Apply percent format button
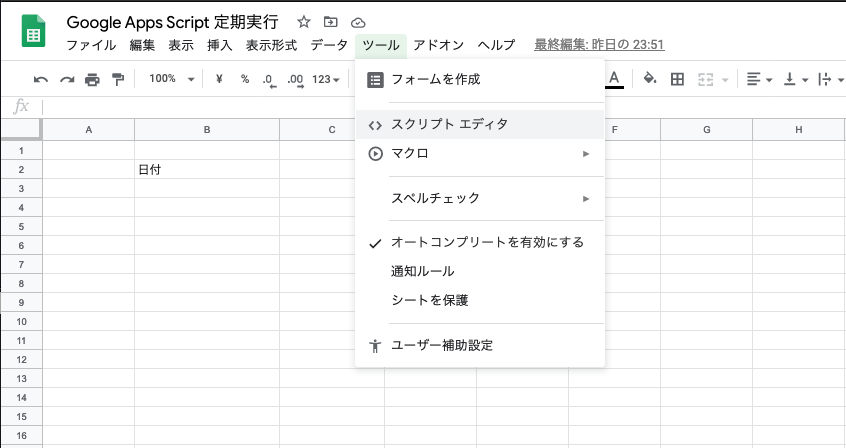Screen dimensions: 846x448 point(245,79)
